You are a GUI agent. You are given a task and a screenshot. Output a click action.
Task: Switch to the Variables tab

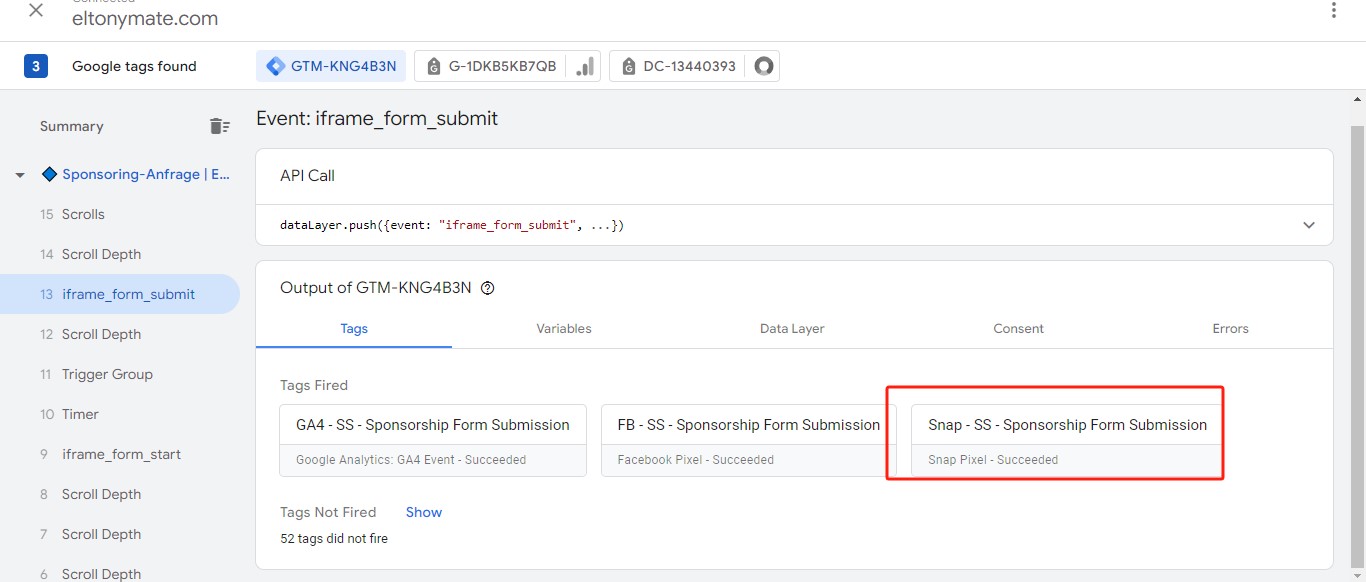pos(564,328)
